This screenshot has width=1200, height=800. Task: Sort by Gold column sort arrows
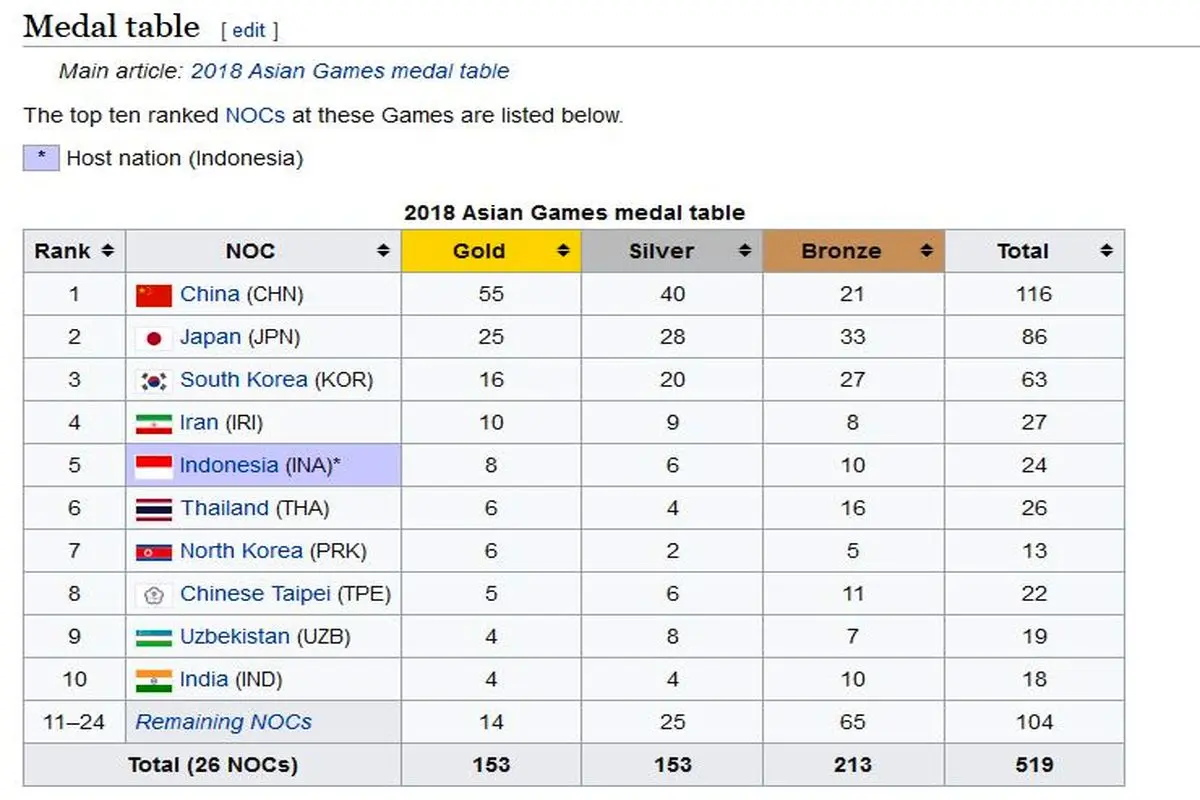[x=563, y=251]
